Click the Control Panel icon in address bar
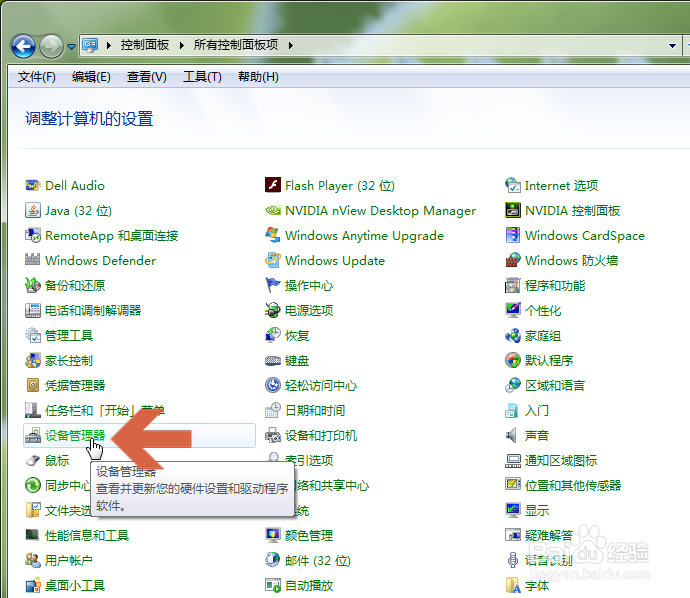The image size is (690, 598). tap(90, 45)
